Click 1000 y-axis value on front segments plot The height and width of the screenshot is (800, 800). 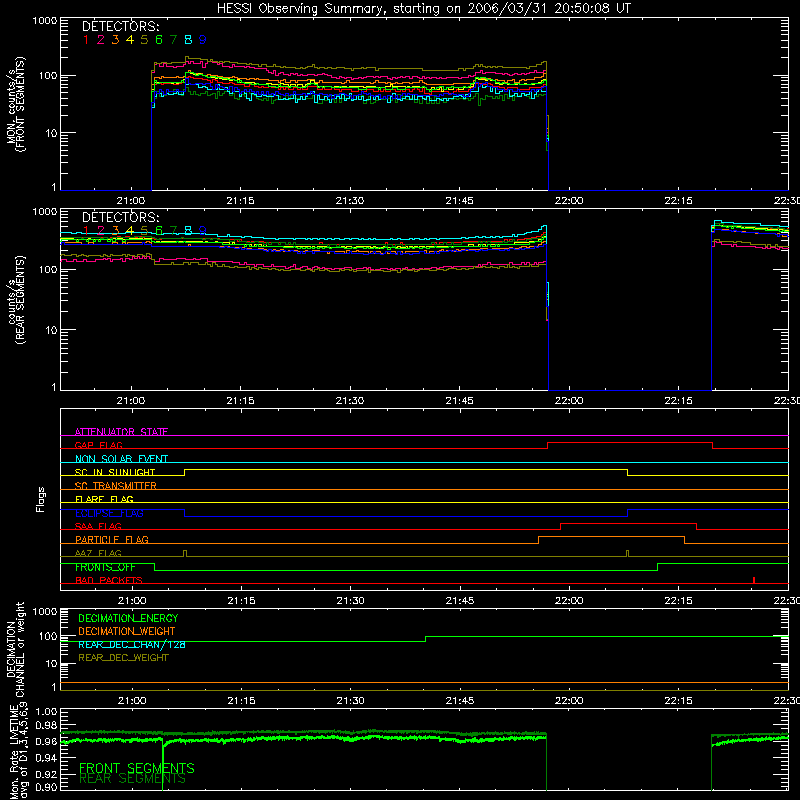[44, 21]
